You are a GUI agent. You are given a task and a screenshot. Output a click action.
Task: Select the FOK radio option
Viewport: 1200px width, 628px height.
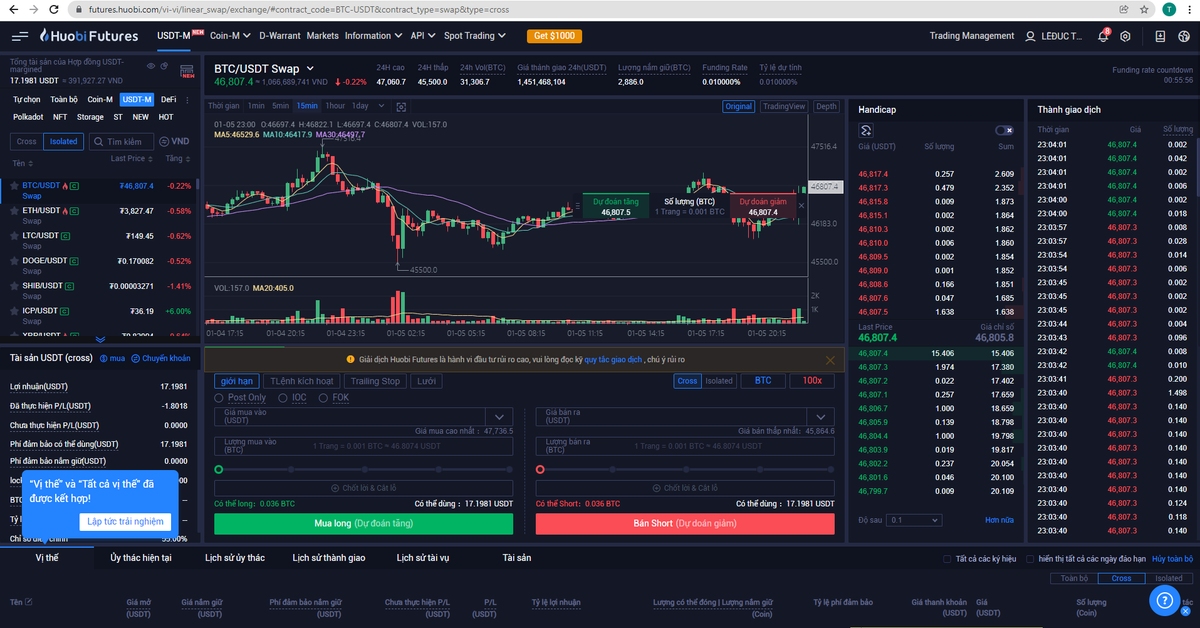(x=323, y=397)
